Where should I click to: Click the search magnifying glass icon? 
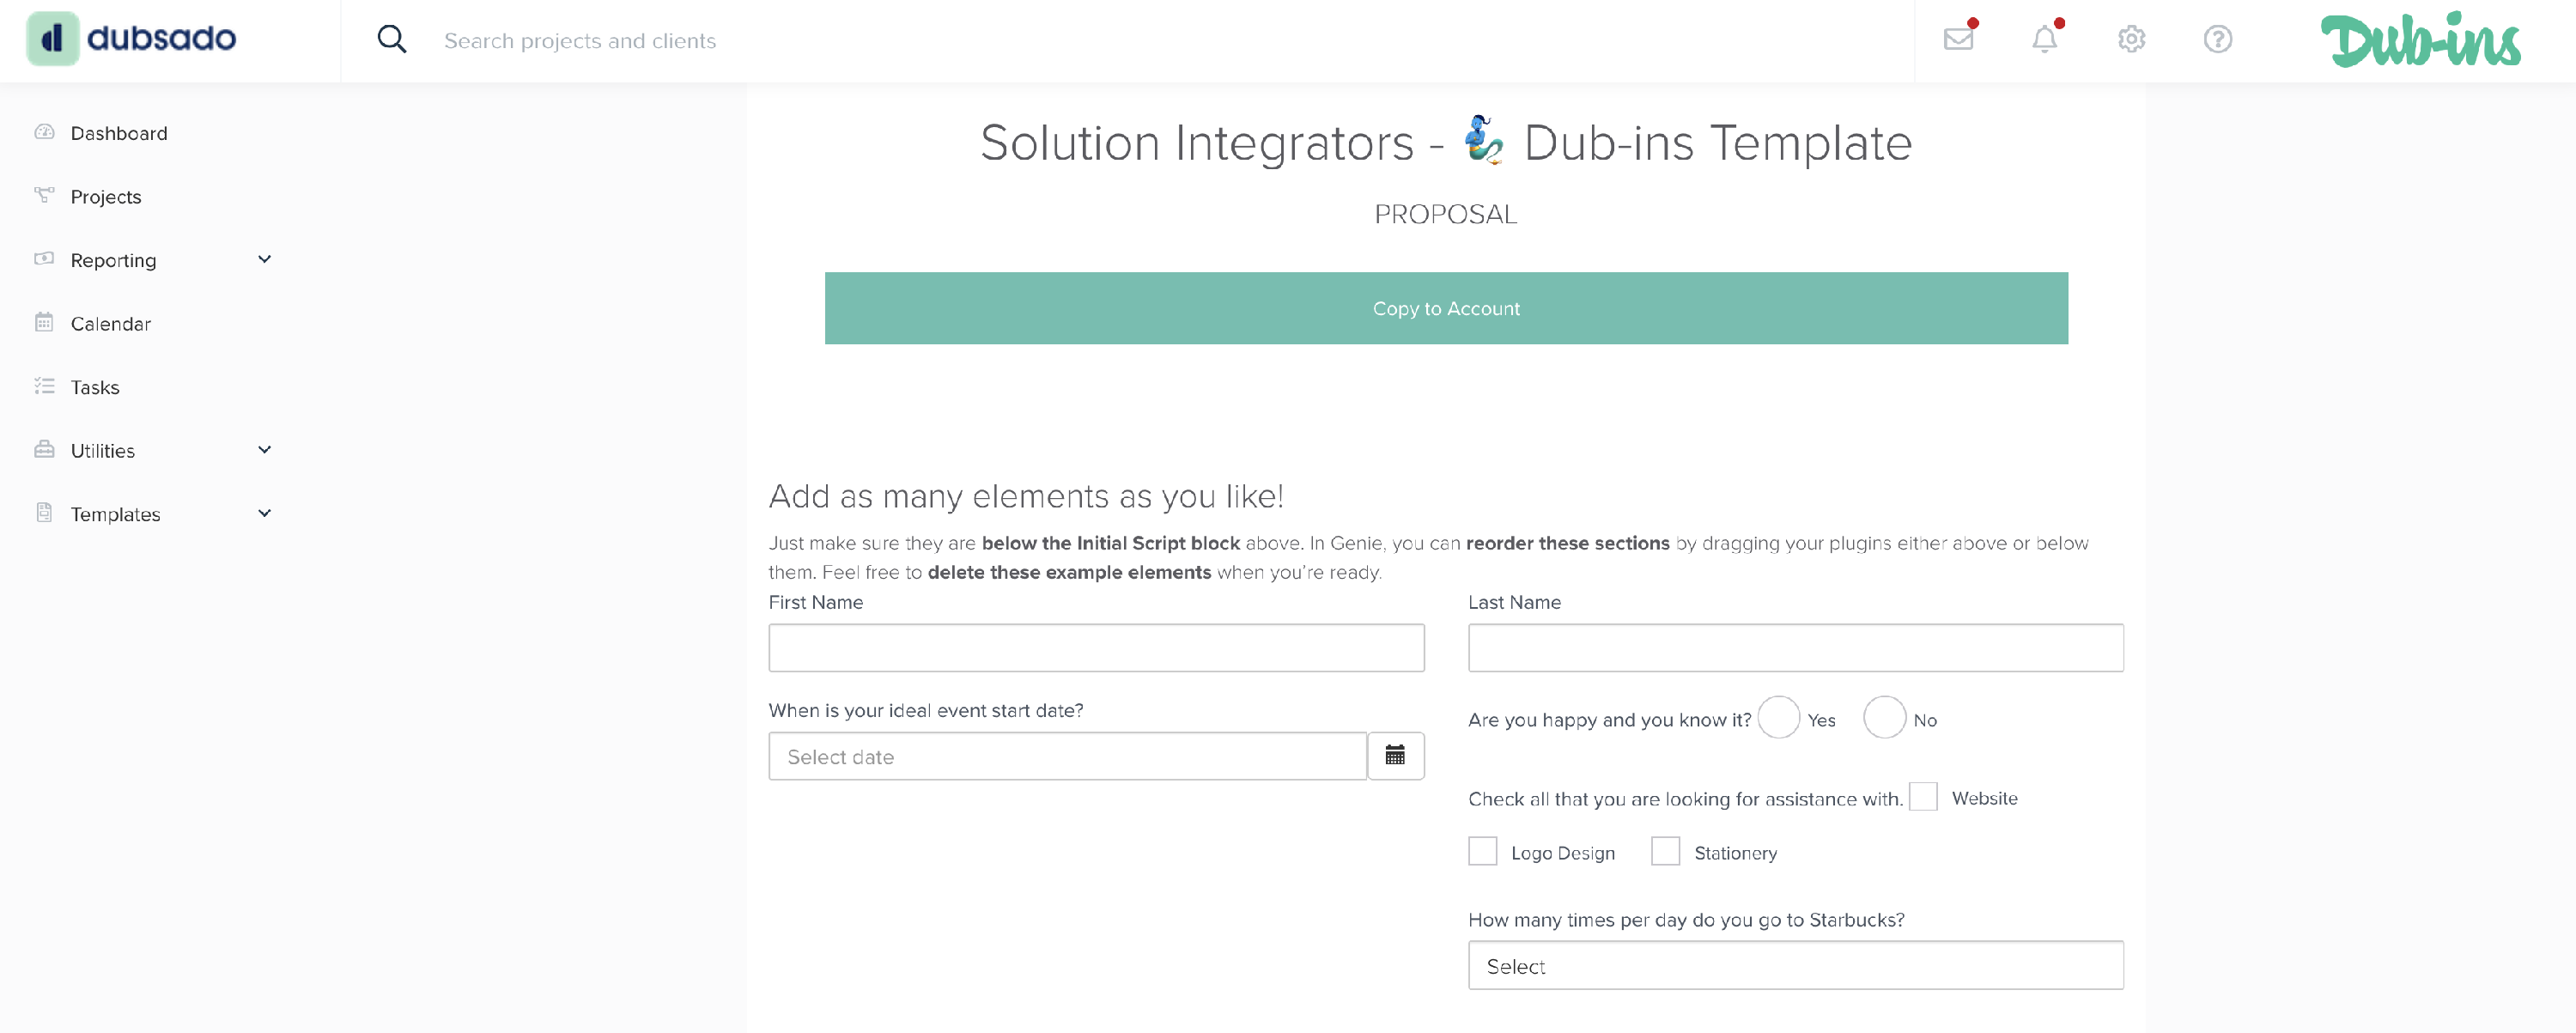point(391,39)
